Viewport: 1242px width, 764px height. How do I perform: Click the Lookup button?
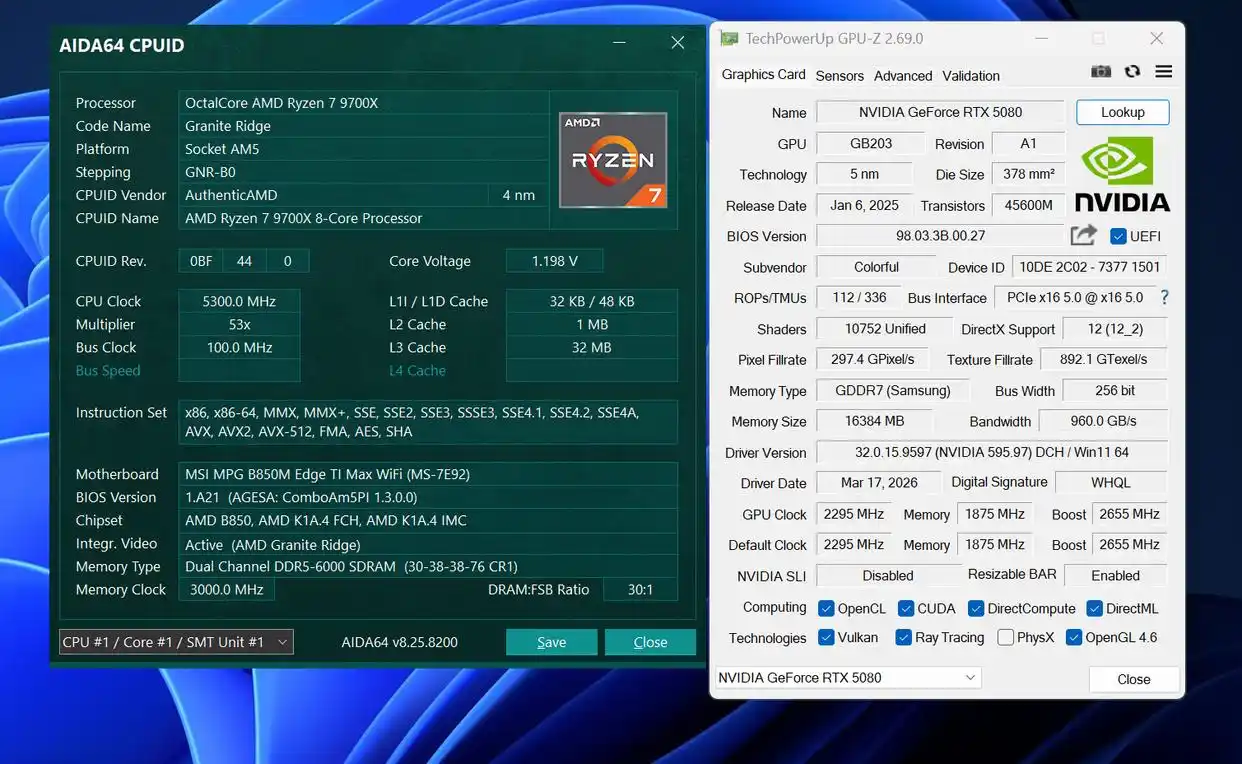pos(1121,112)
